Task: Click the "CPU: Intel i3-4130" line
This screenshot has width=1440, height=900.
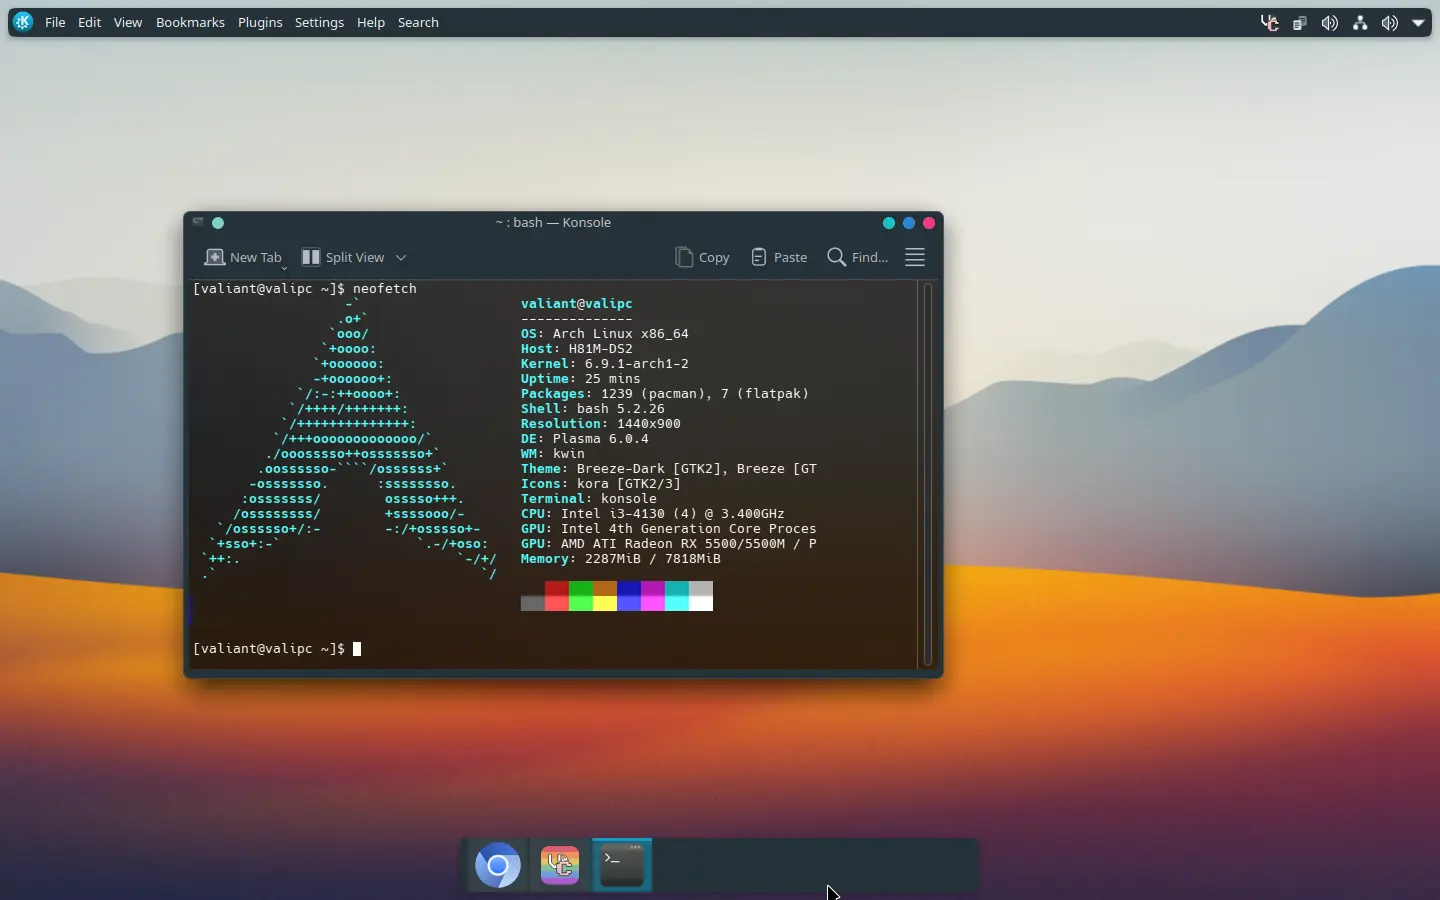Action: [x=653, y=513]
